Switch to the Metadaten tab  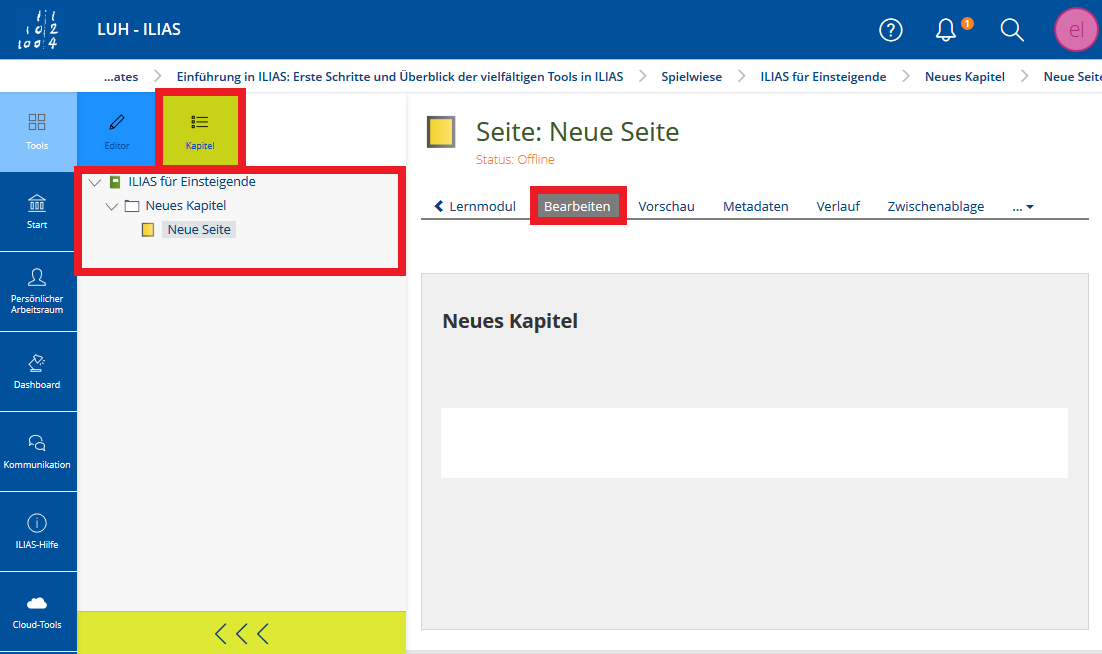click(x=756, y=207)
